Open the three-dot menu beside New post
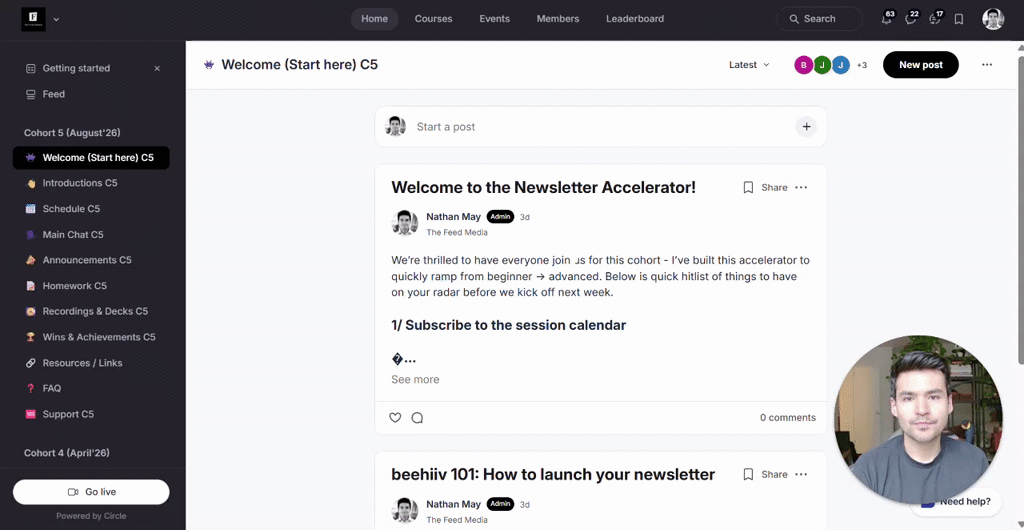This screenshot has width=1024, height=530. (987, 65)
